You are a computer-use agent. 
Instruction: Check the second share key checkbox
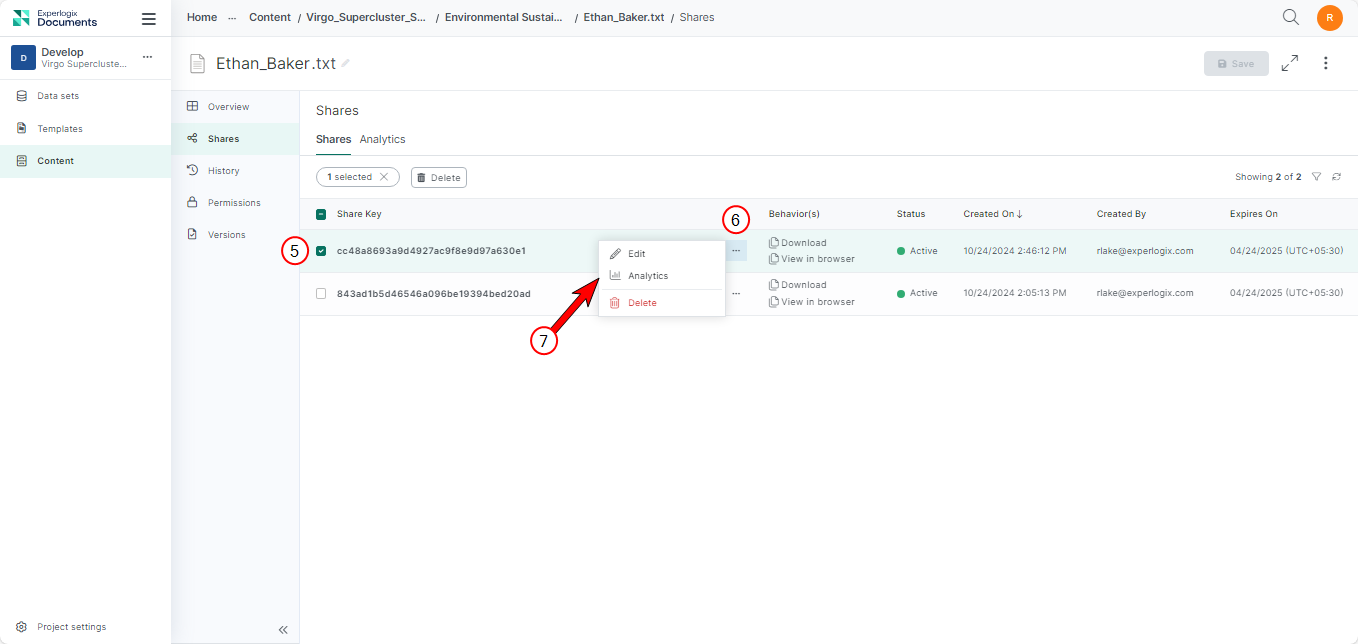(x=321, y=293)
